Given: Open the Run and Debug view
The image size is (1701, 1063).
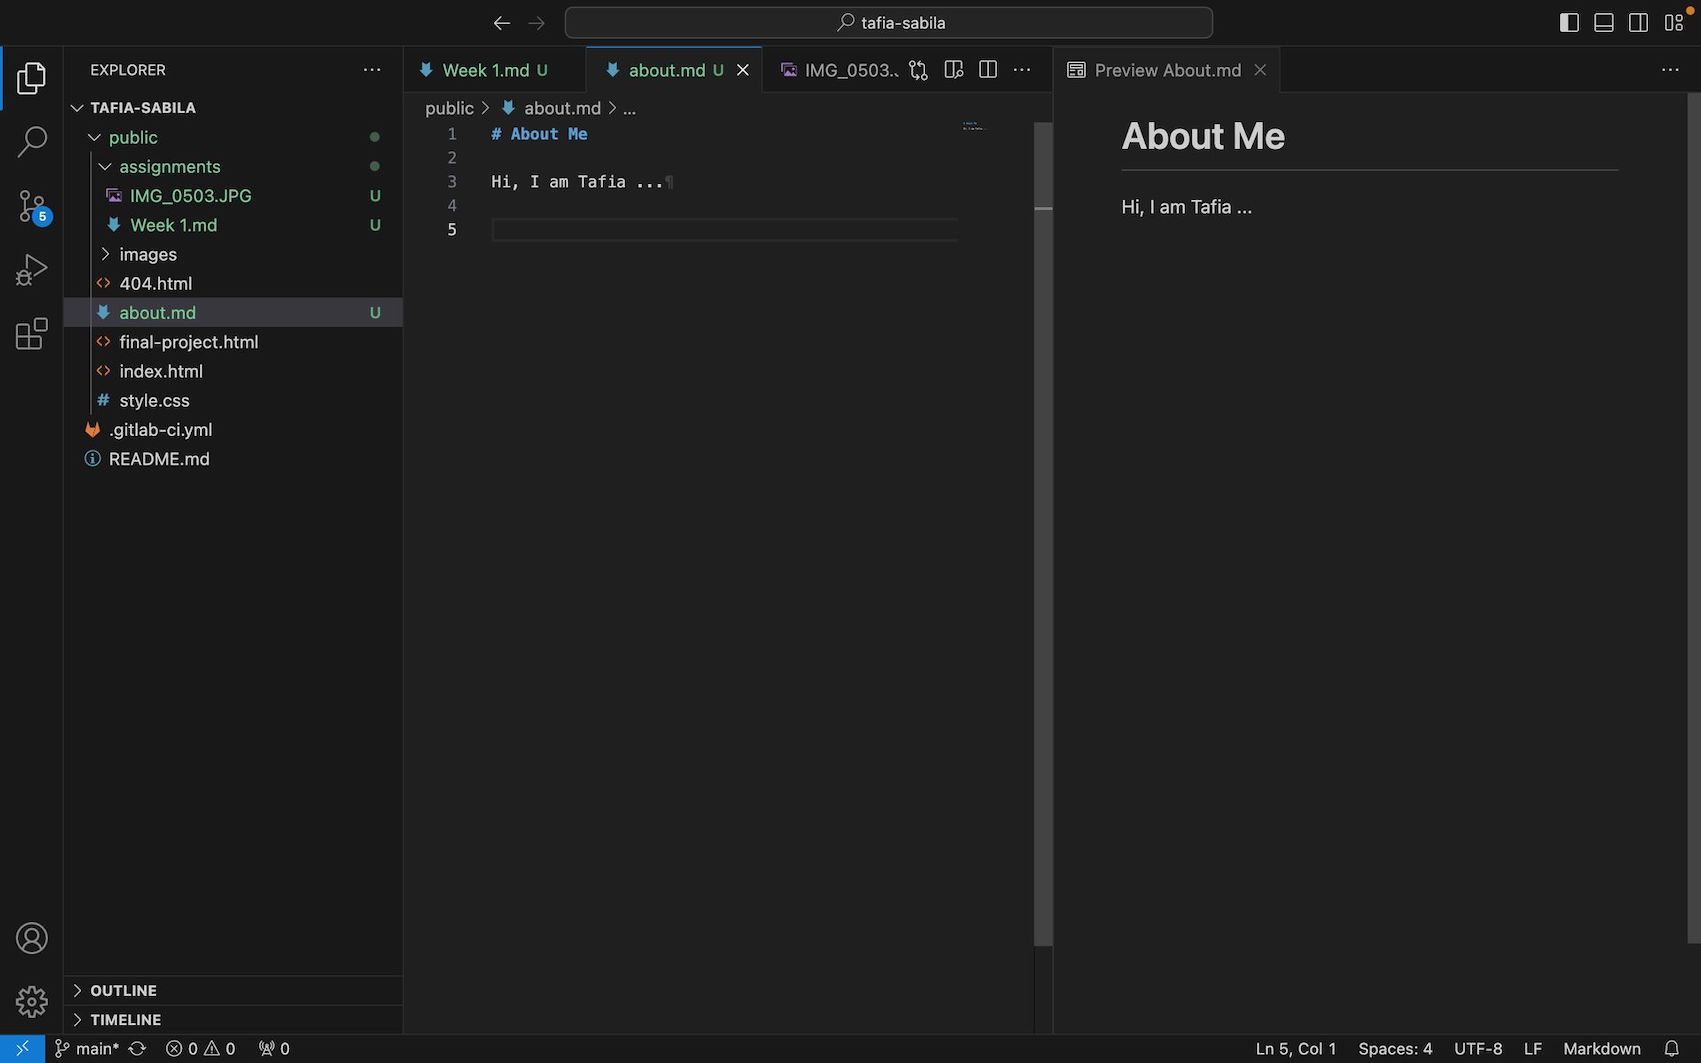Looking at the screenshot, I should coord(31,270).
